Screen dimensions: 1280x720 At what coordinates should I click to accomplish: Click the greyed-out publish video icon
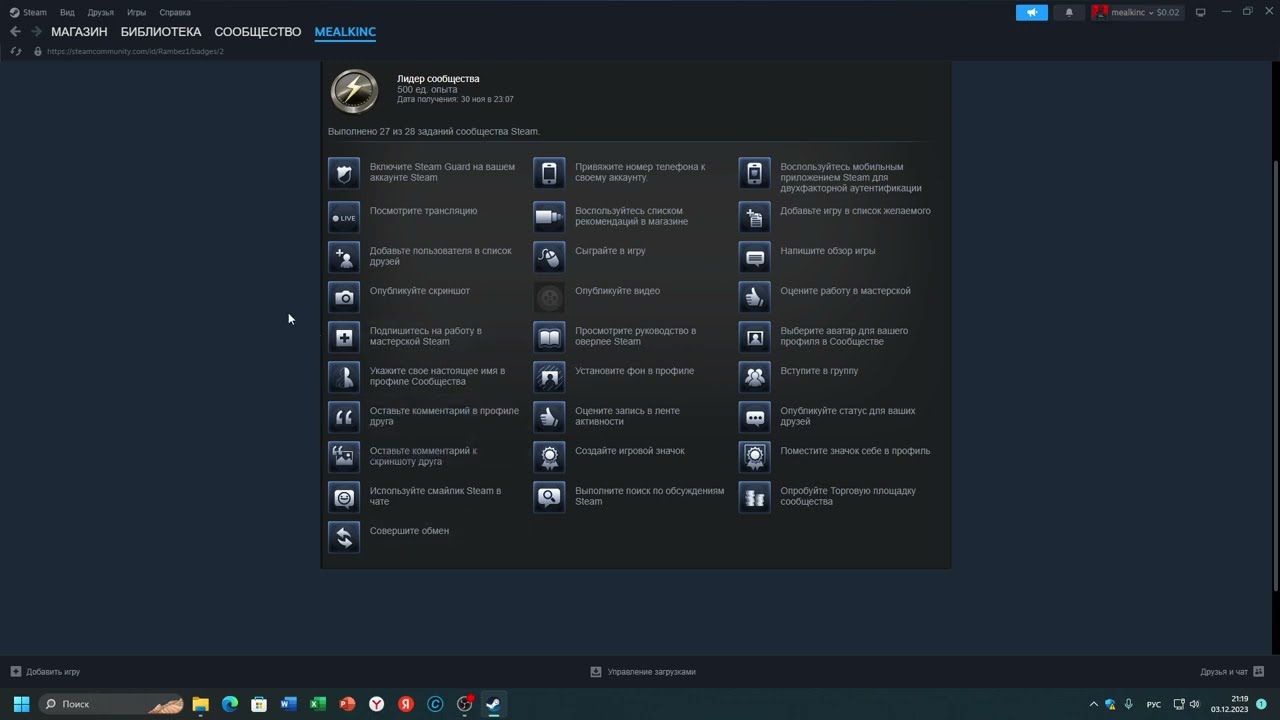(x=549, y=297)
